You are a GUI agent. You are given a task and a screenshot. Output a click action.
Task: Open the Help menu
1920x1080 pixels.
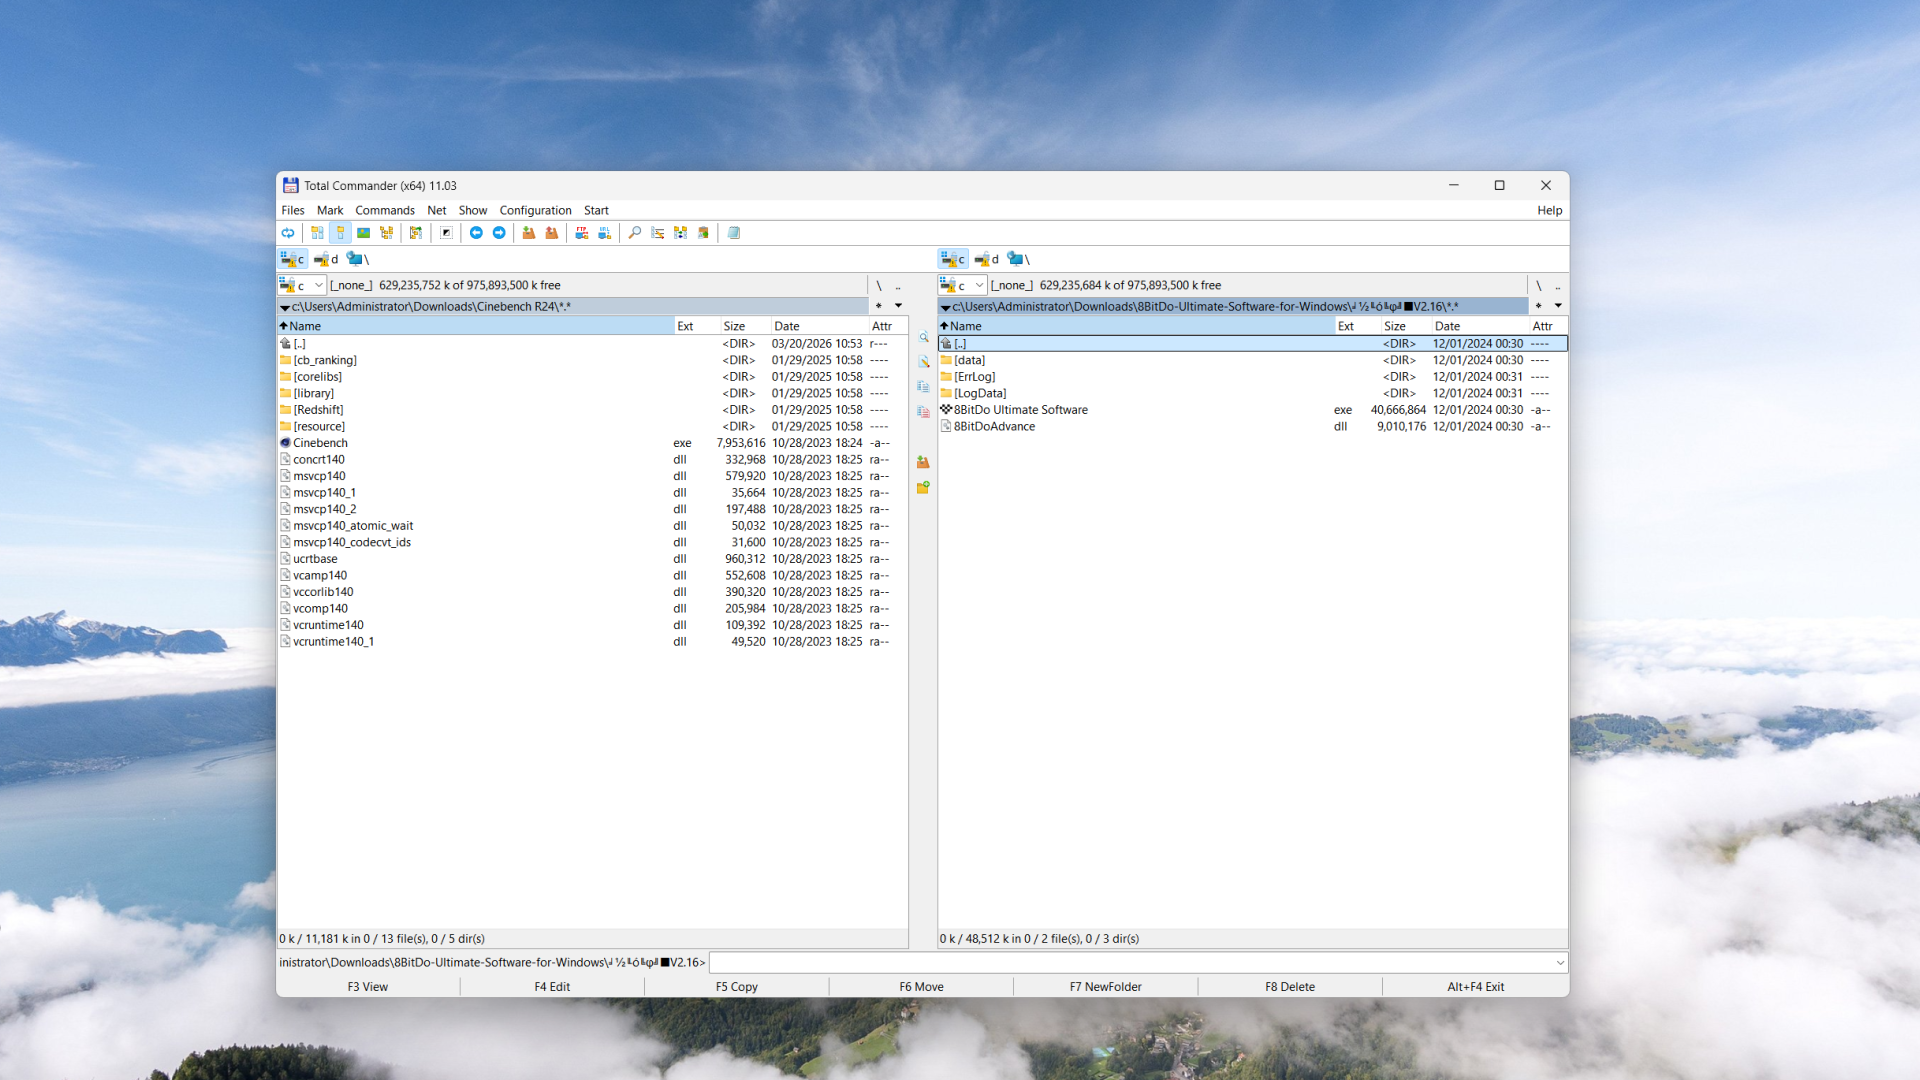[x=1549, y=210]
